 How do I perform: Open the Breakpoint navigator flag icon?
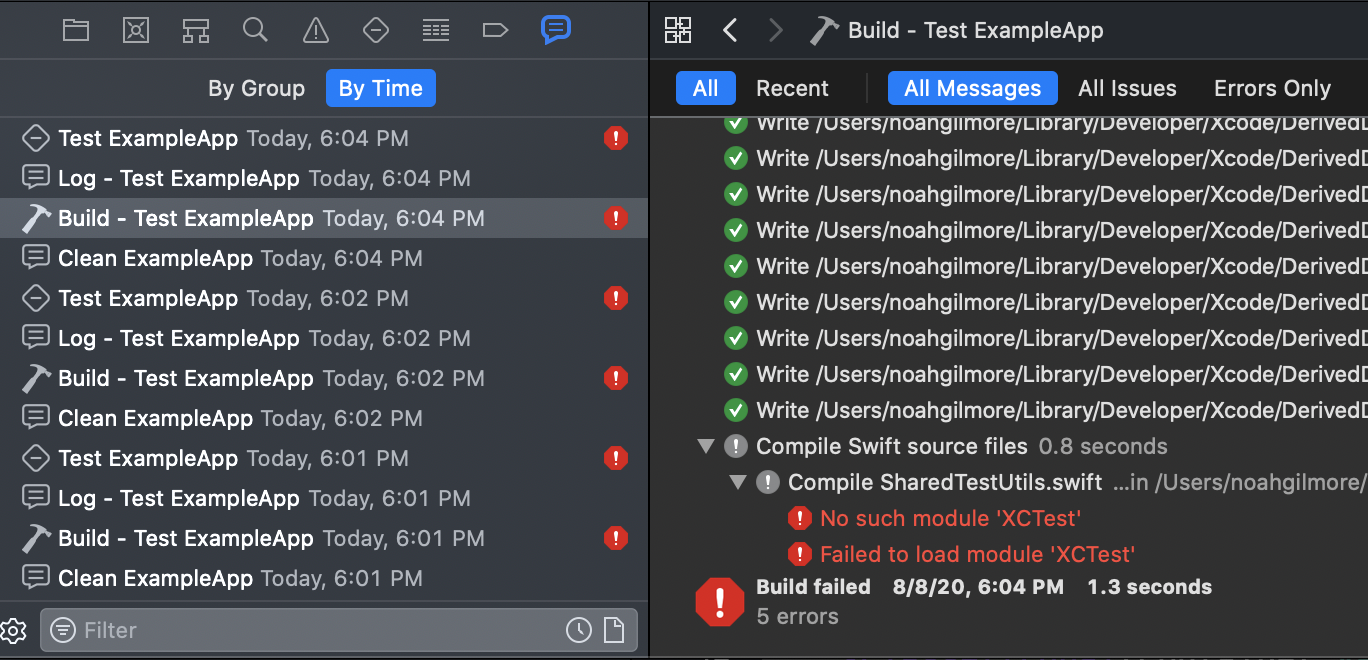point(496,30)
